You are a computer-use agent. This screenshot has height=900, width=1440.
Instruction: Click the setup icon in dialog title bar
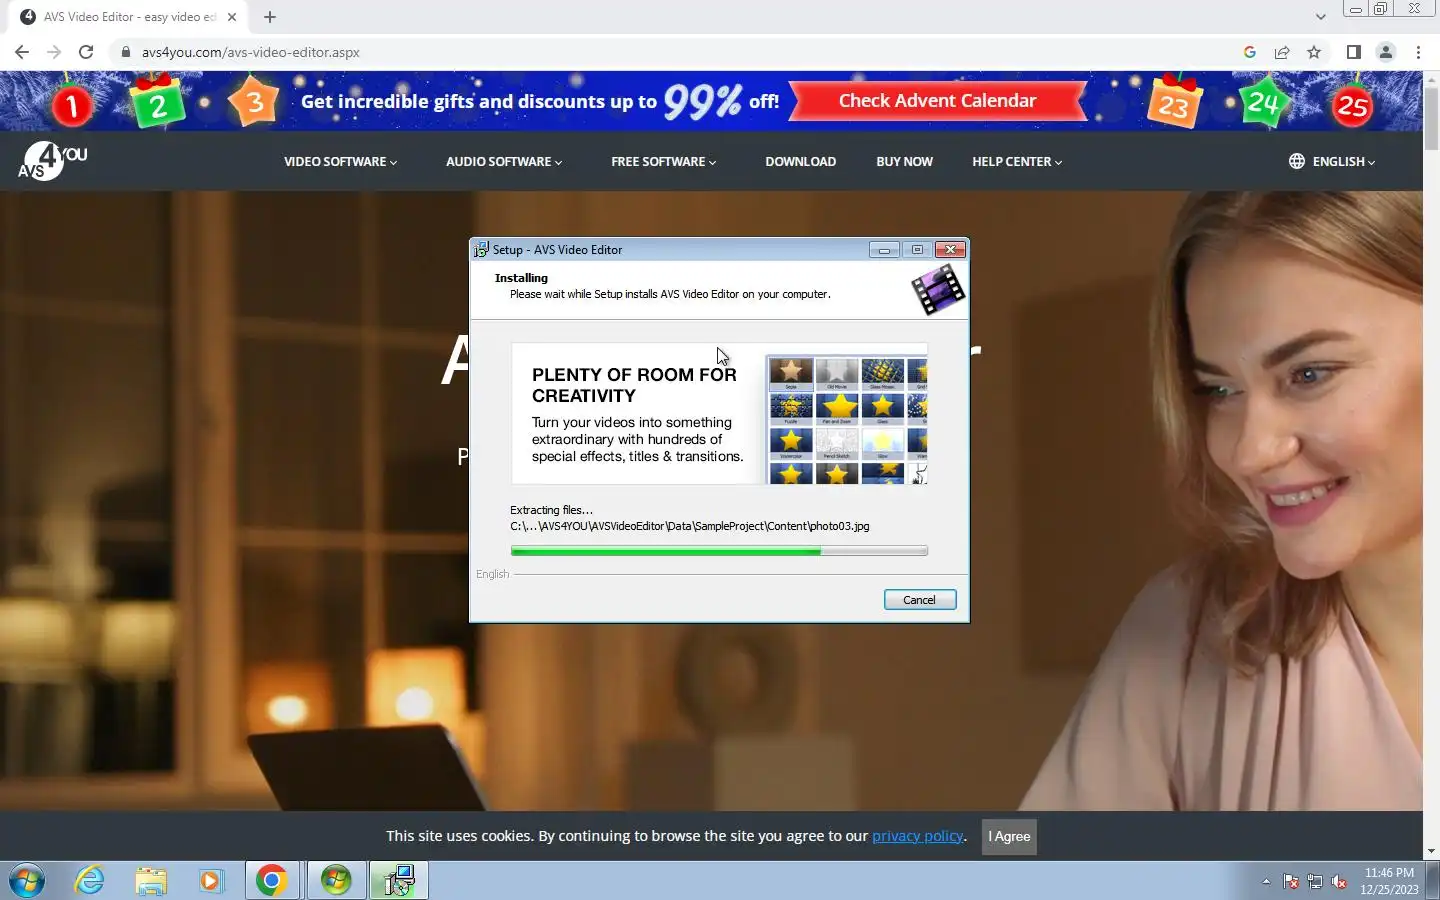[481, 250]
